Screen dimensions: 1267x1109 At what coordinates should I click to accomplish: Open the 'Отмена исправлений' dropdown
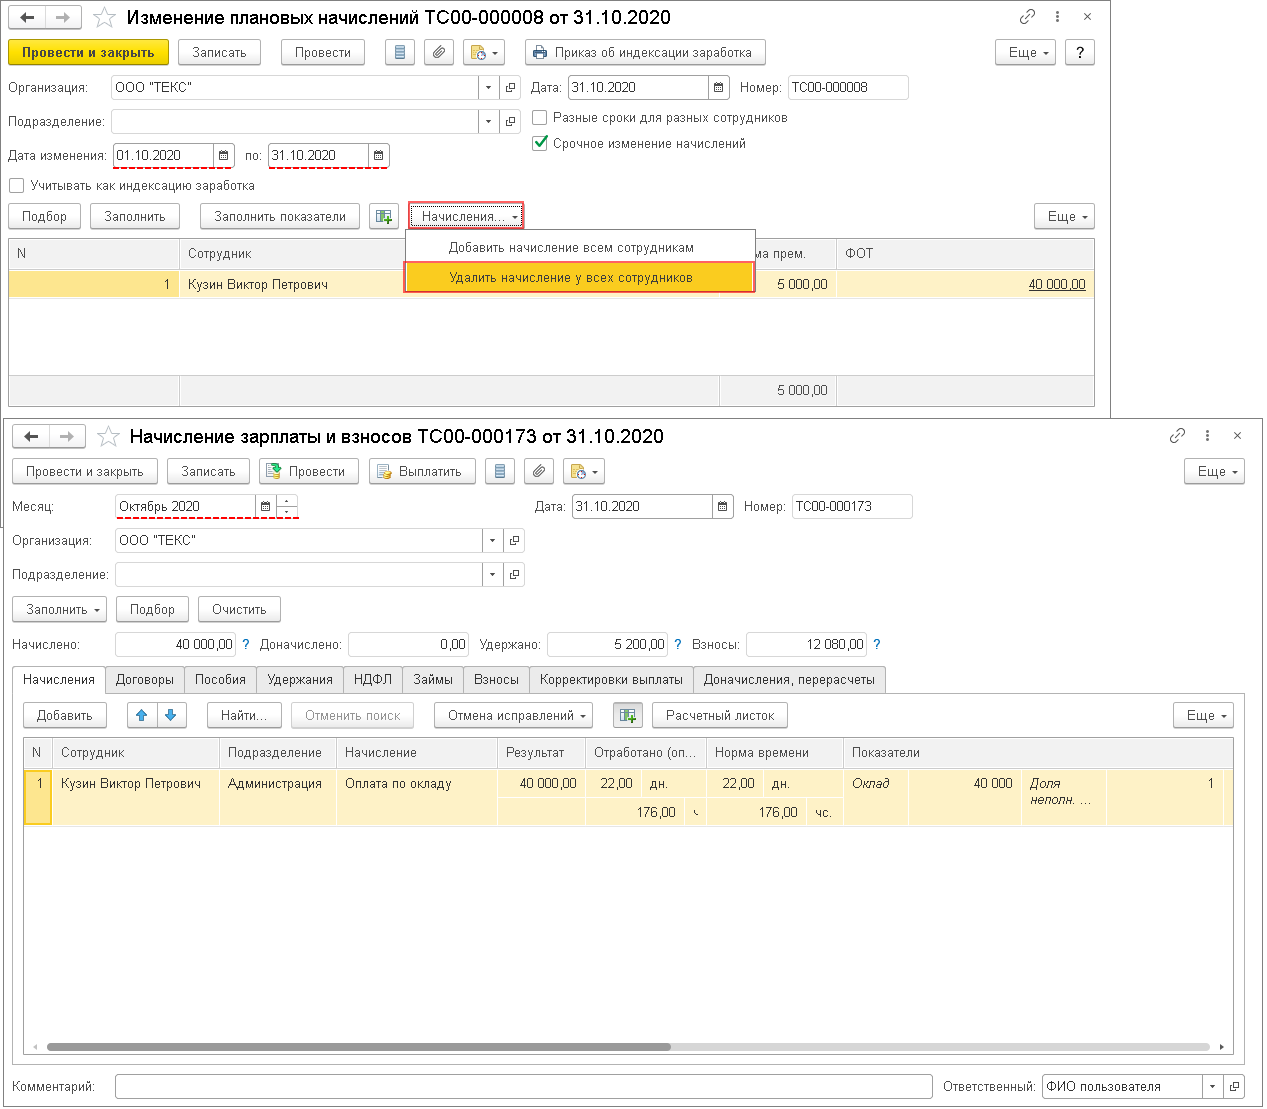tap(514, 716)
